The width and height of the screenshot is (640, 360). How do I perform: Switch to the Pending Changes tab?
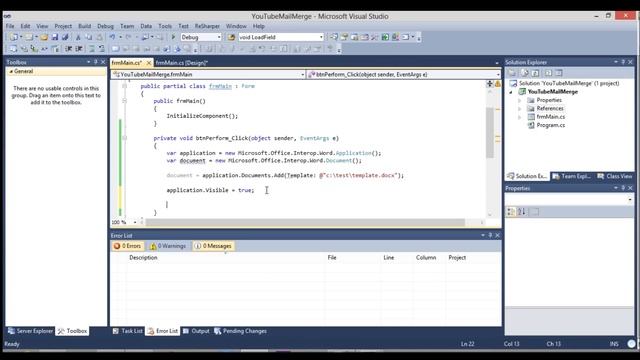coord(240,331)
